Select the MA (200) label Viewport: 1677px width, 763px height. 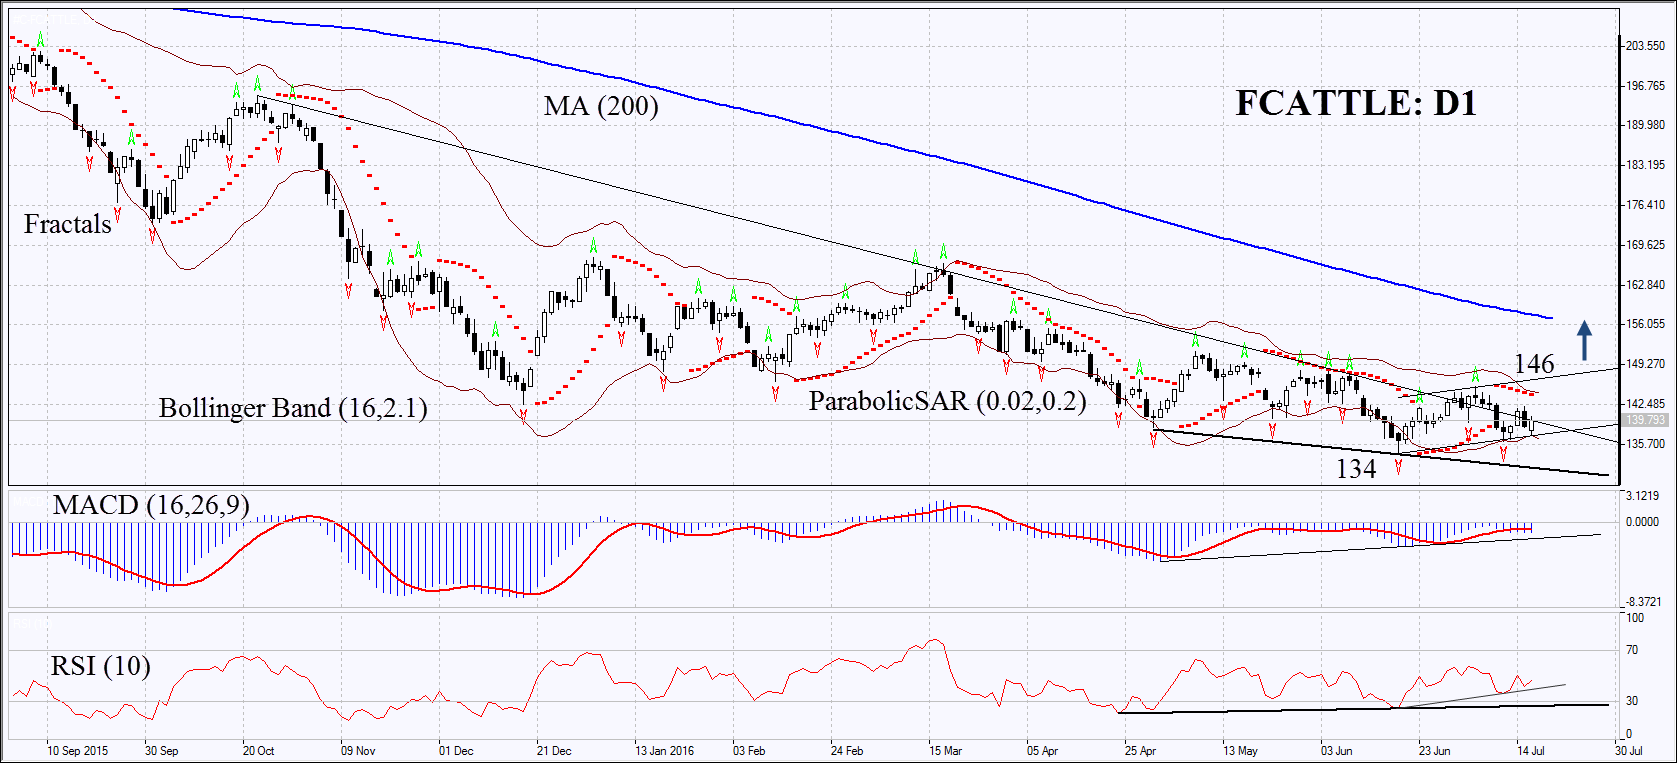coord(601,105)
